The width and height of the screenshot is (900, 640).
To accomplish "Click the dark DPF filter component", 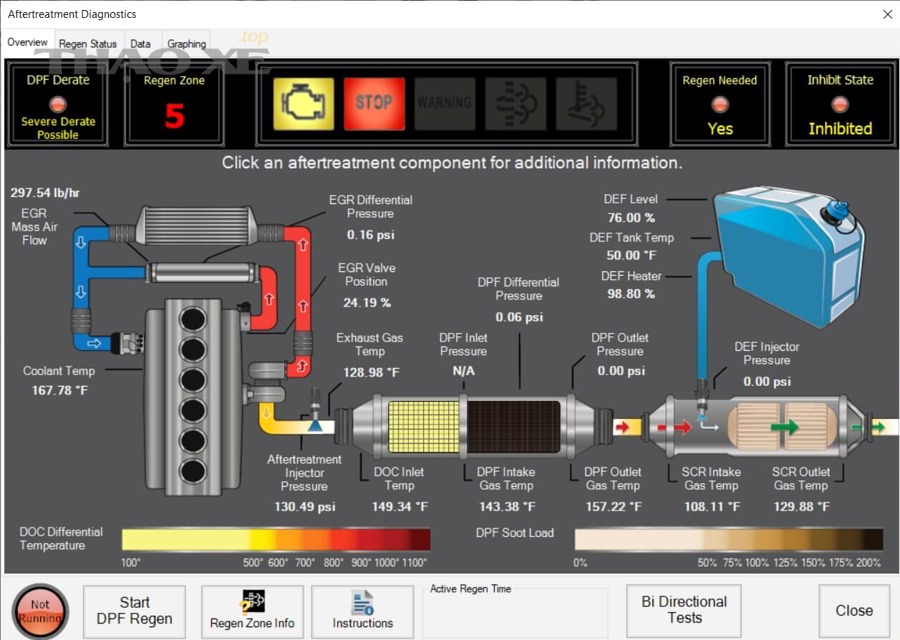I will click(x=513, y=426).
